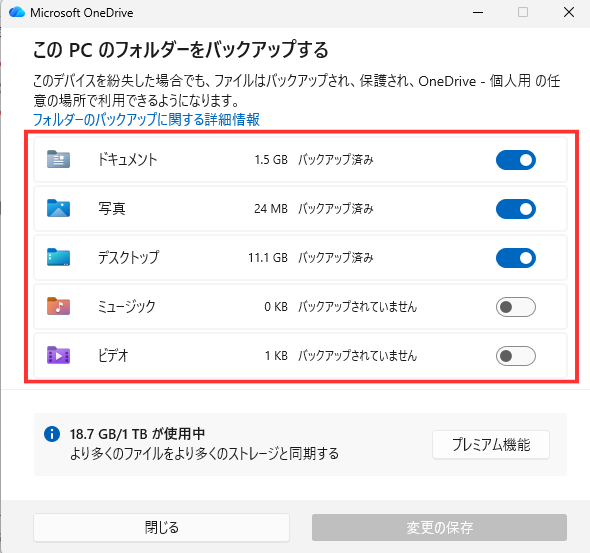Click the Microsoft OneDrive title text
Image resolution: width=590 pixels, height=553 pixels.
click(82, 13)
